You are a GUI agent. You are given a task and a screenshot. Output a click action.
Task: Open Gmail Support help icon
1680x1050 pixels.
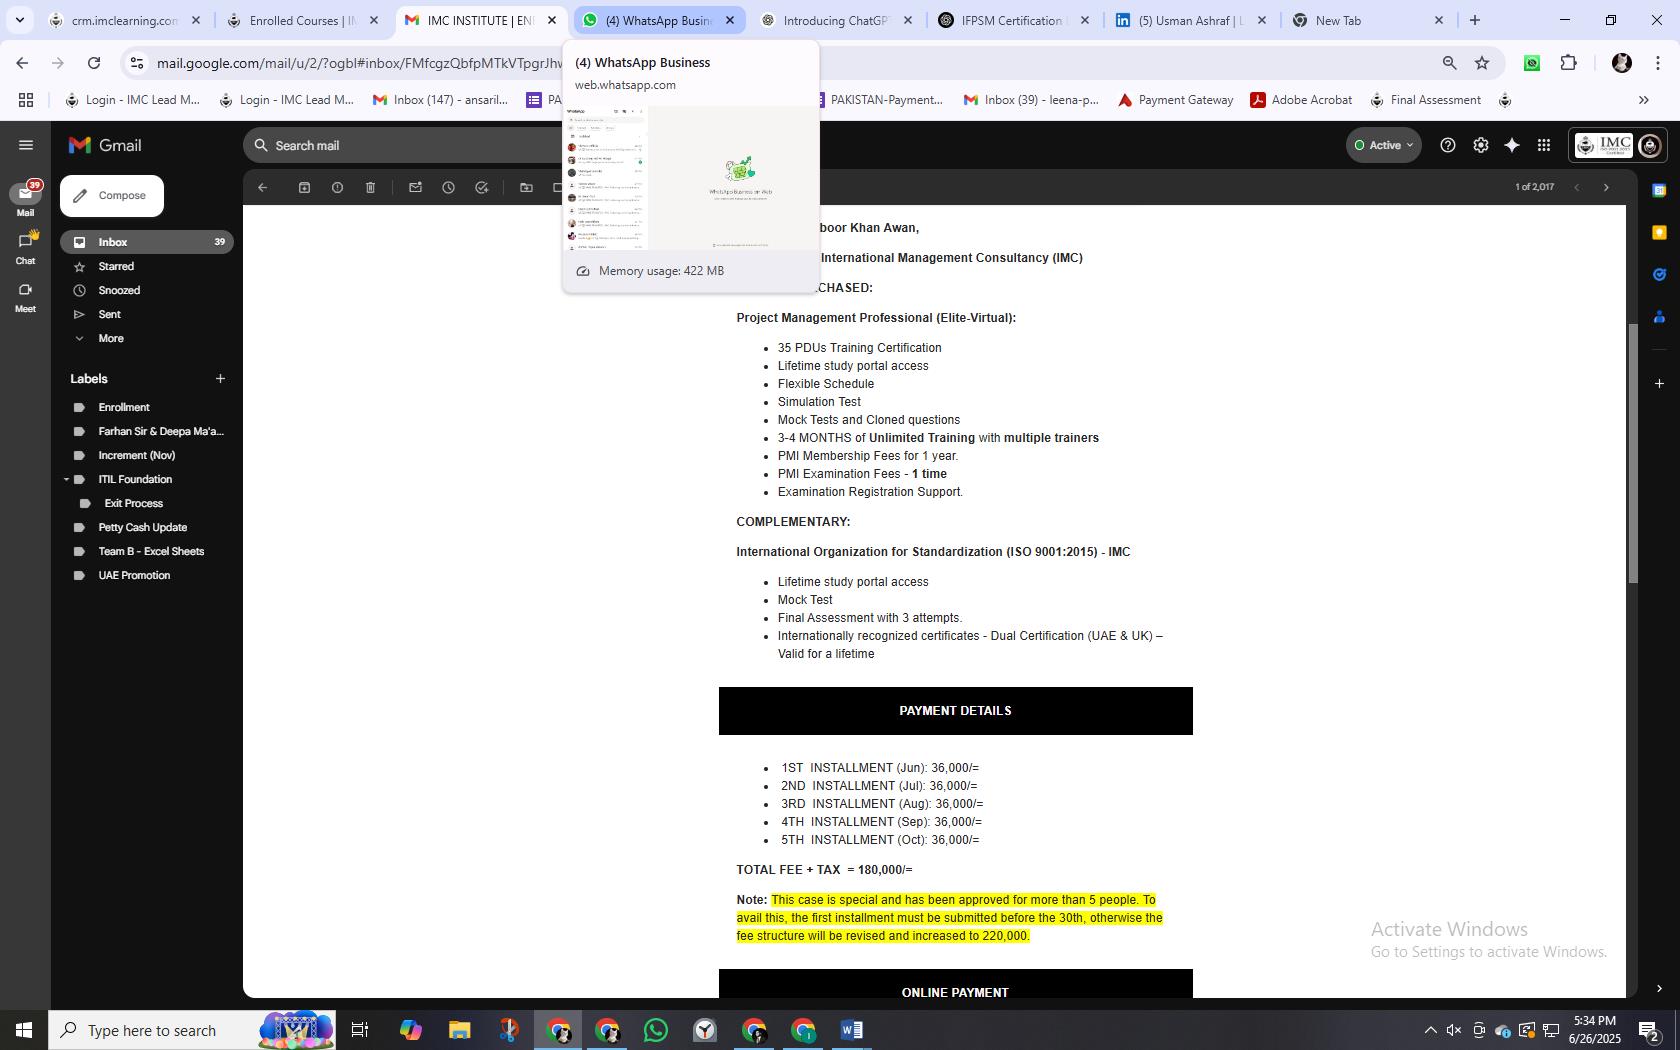[1447, 145]
